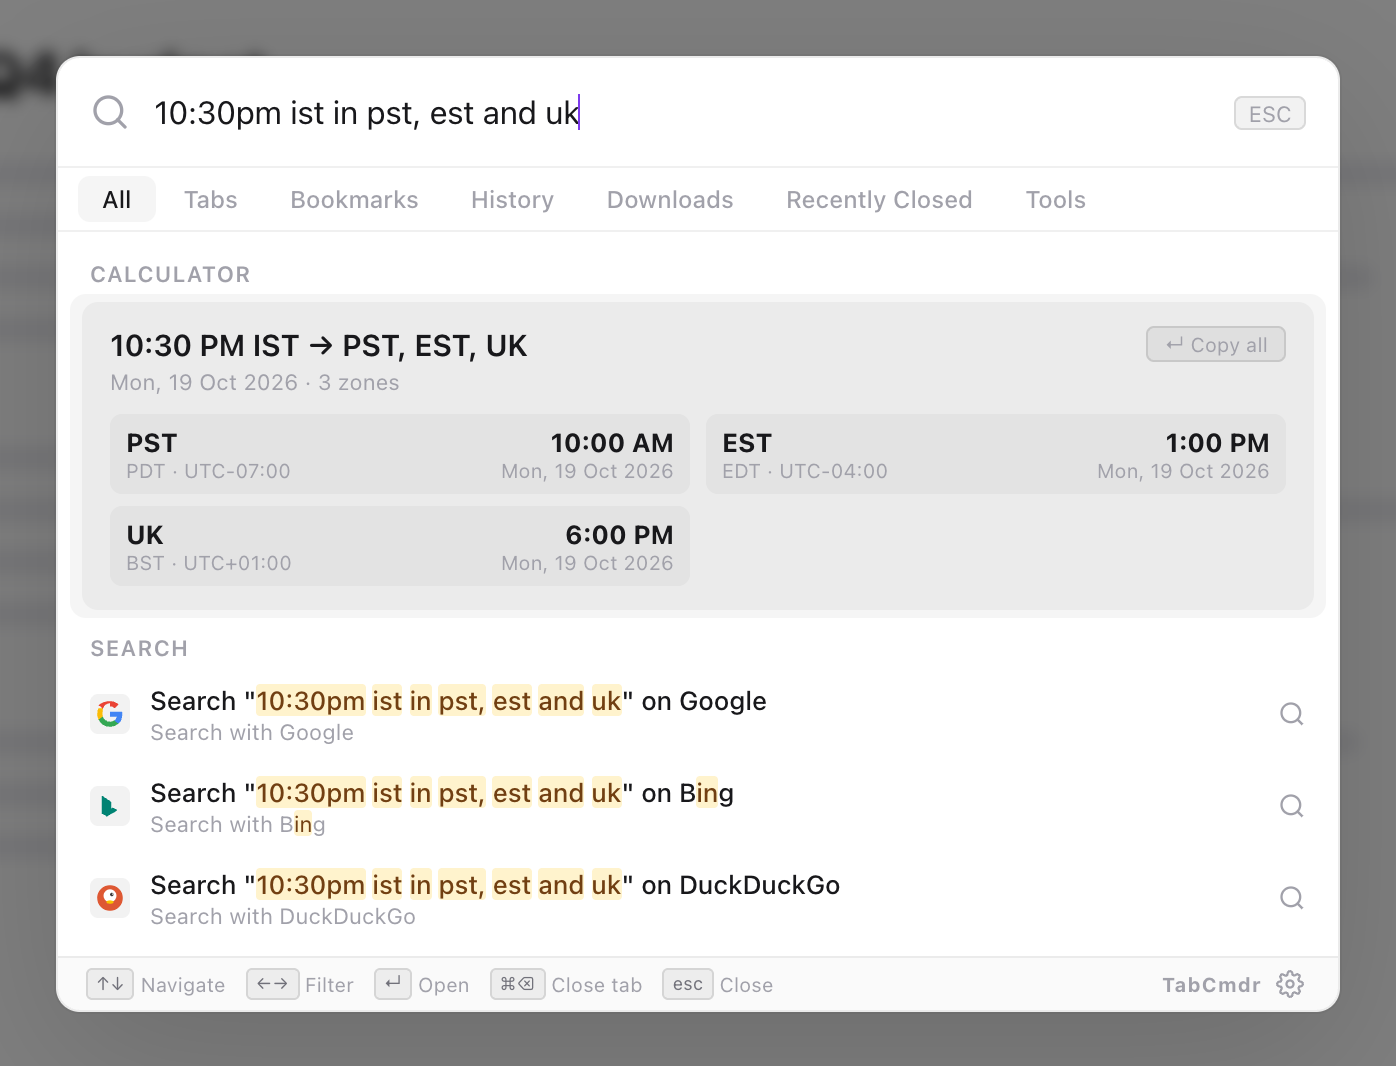Click the Google logo icon

110,714
